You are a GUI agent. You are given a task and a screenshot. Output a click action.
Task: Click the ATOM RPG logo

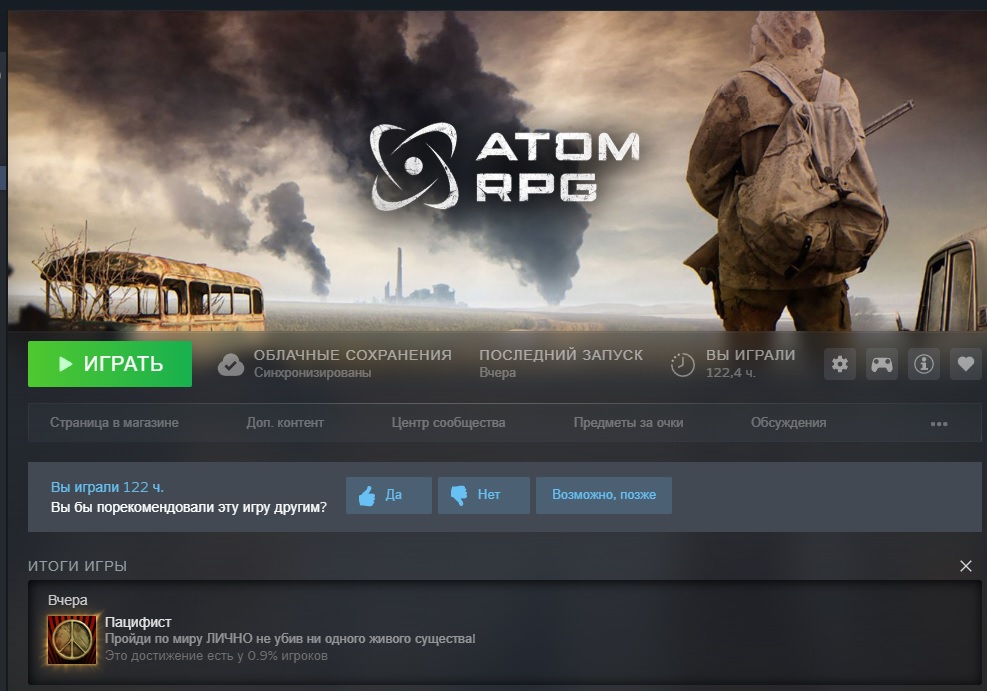click(504, 166)
